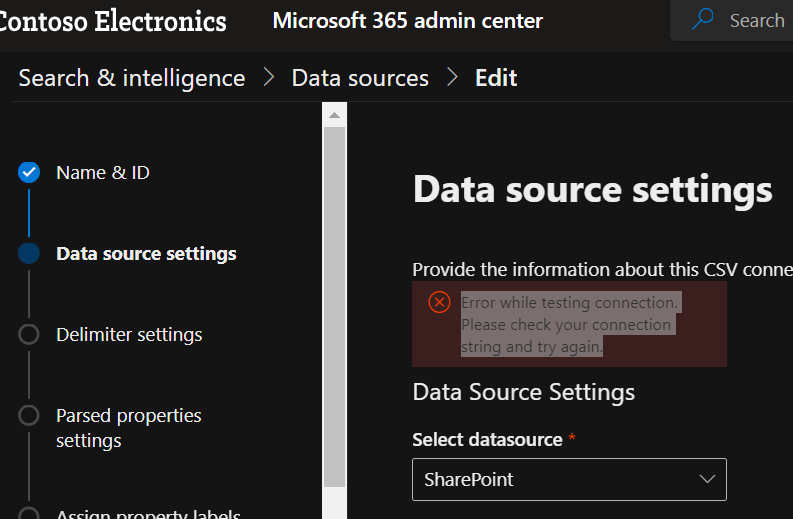793x519 pixels.
Task: Click the red error icon in the alert
Action: [x=439, y=302]
